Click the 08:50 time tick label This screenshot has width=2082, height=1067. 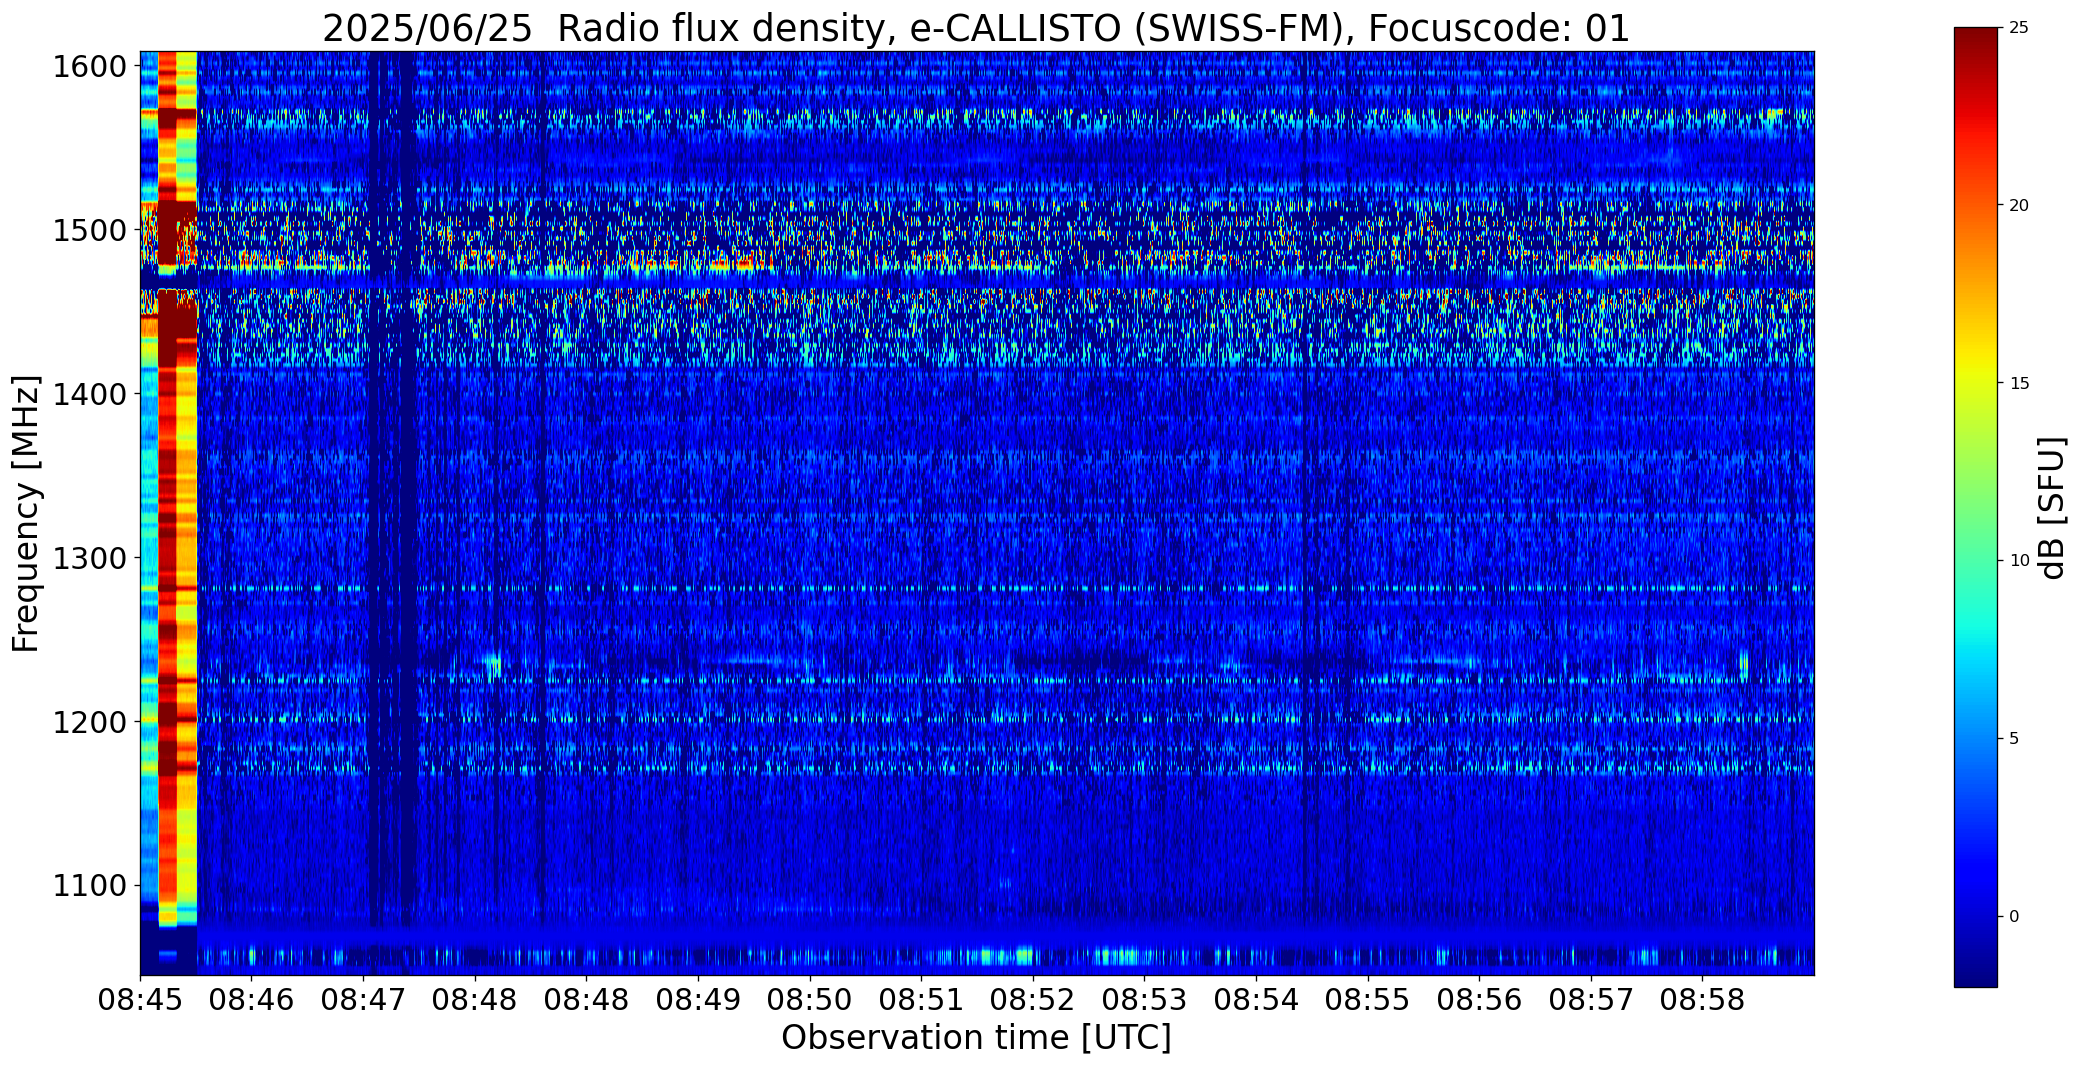point(810,1000)
